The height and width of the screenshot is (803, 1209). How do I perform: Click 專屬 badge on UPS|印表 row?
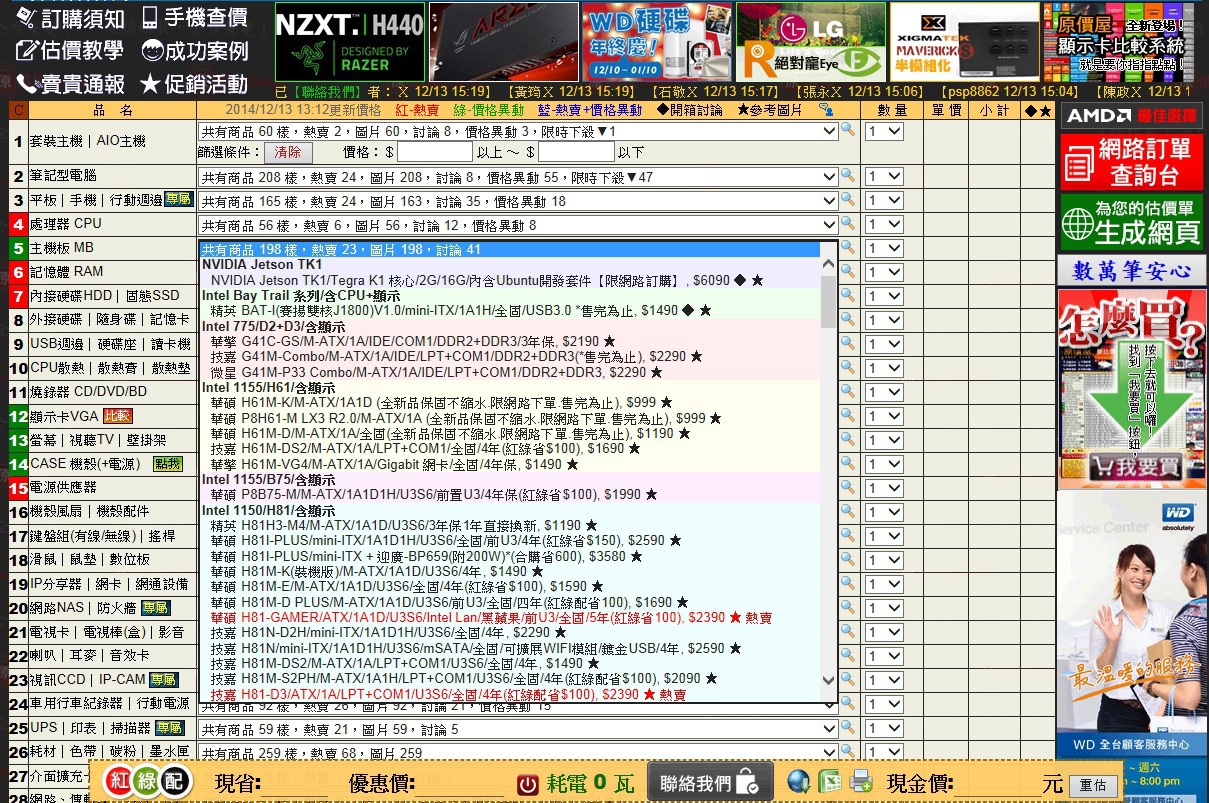[x=169, y=728]
